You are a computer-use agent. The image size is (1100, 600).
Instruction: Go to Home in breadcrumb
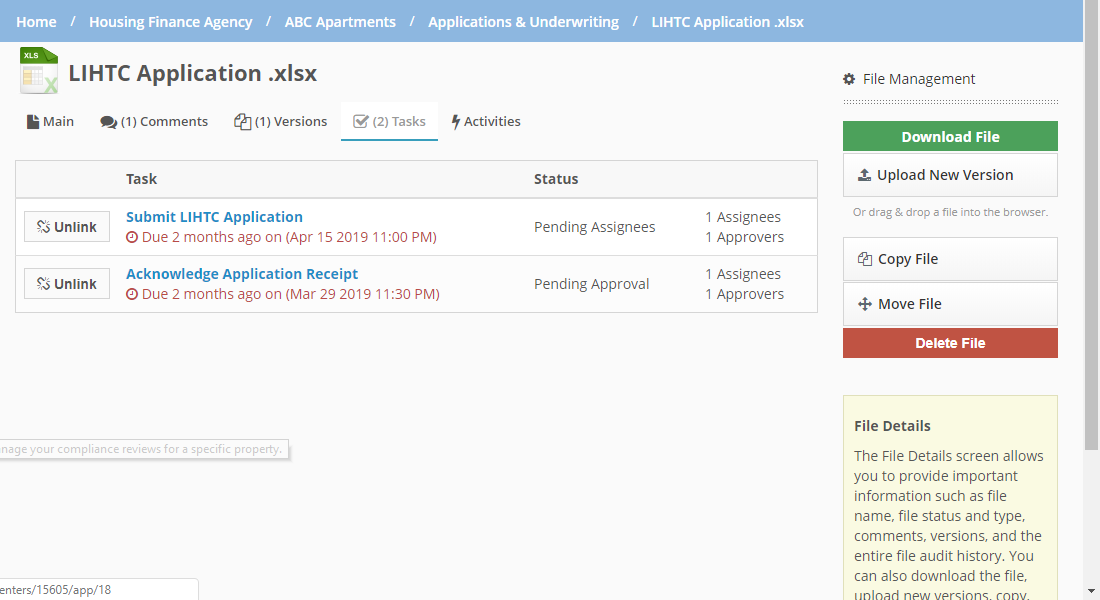click(36, 22)
